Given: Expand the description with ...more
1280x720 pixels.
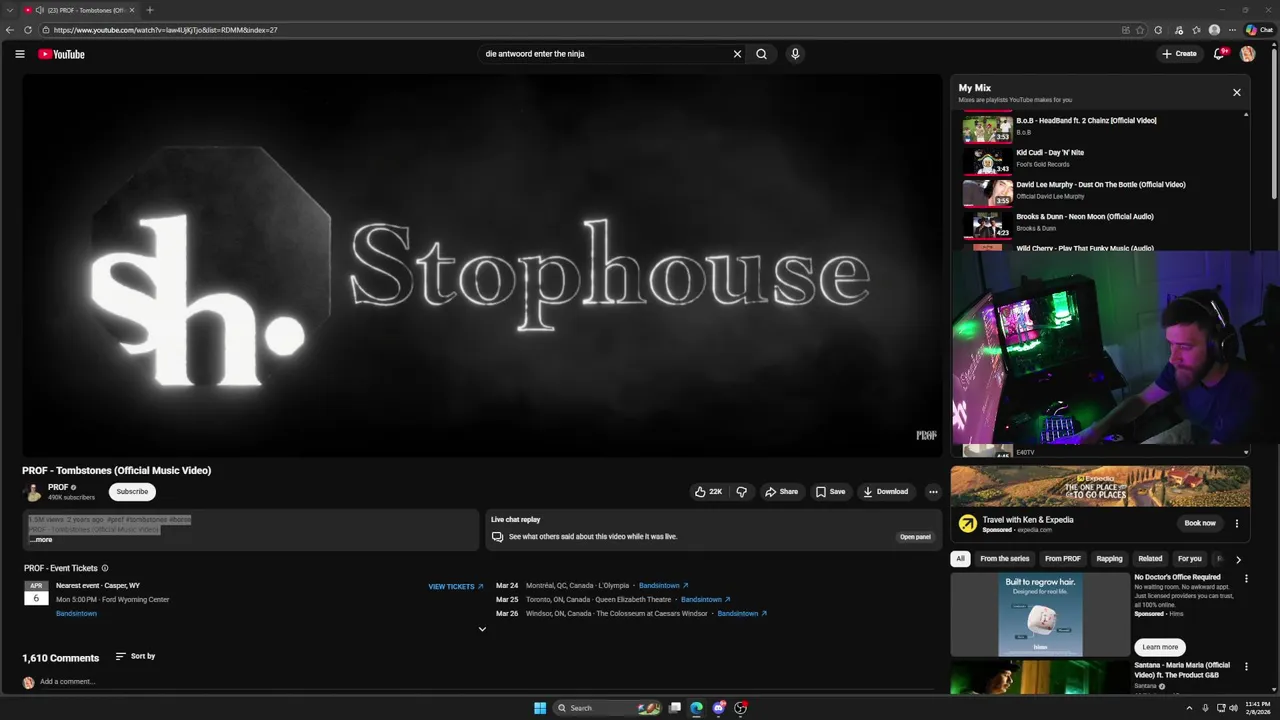Looking at the screenshot, I should [x=41, y=540].
